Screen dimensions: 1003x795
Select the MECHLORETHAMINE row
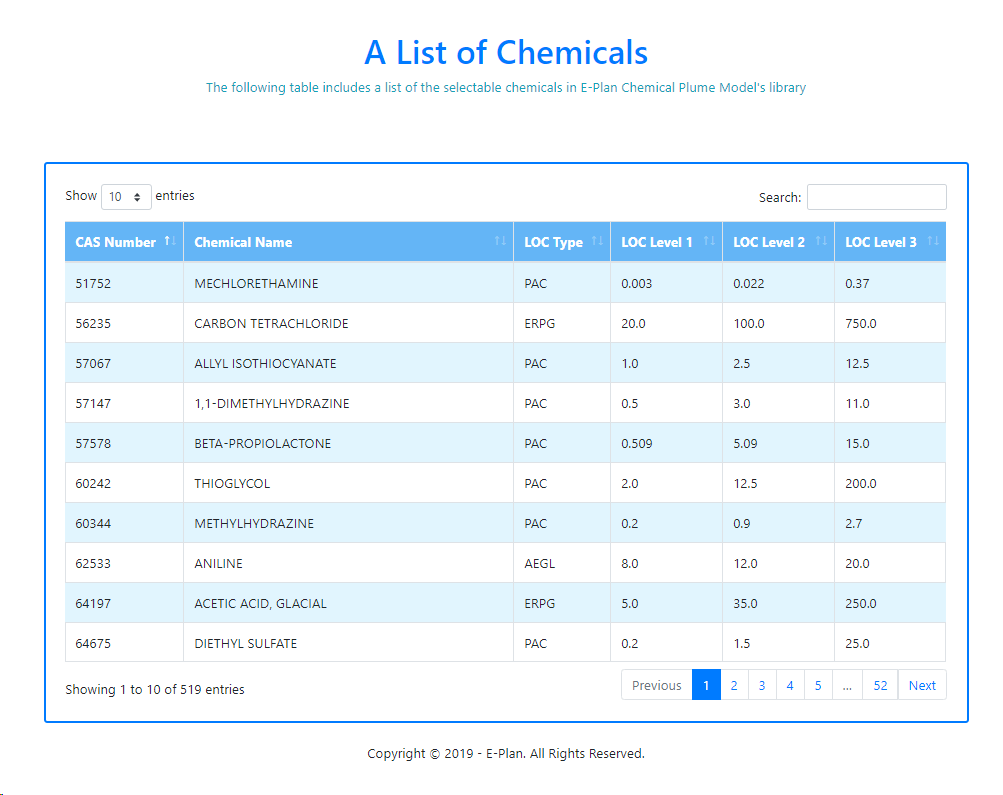(x=256, y=283)
